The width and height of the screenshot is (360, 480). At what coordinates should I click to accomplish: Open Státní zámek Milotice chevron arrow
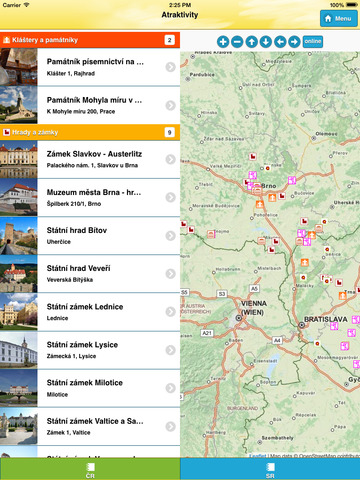(x=170, y=388)
